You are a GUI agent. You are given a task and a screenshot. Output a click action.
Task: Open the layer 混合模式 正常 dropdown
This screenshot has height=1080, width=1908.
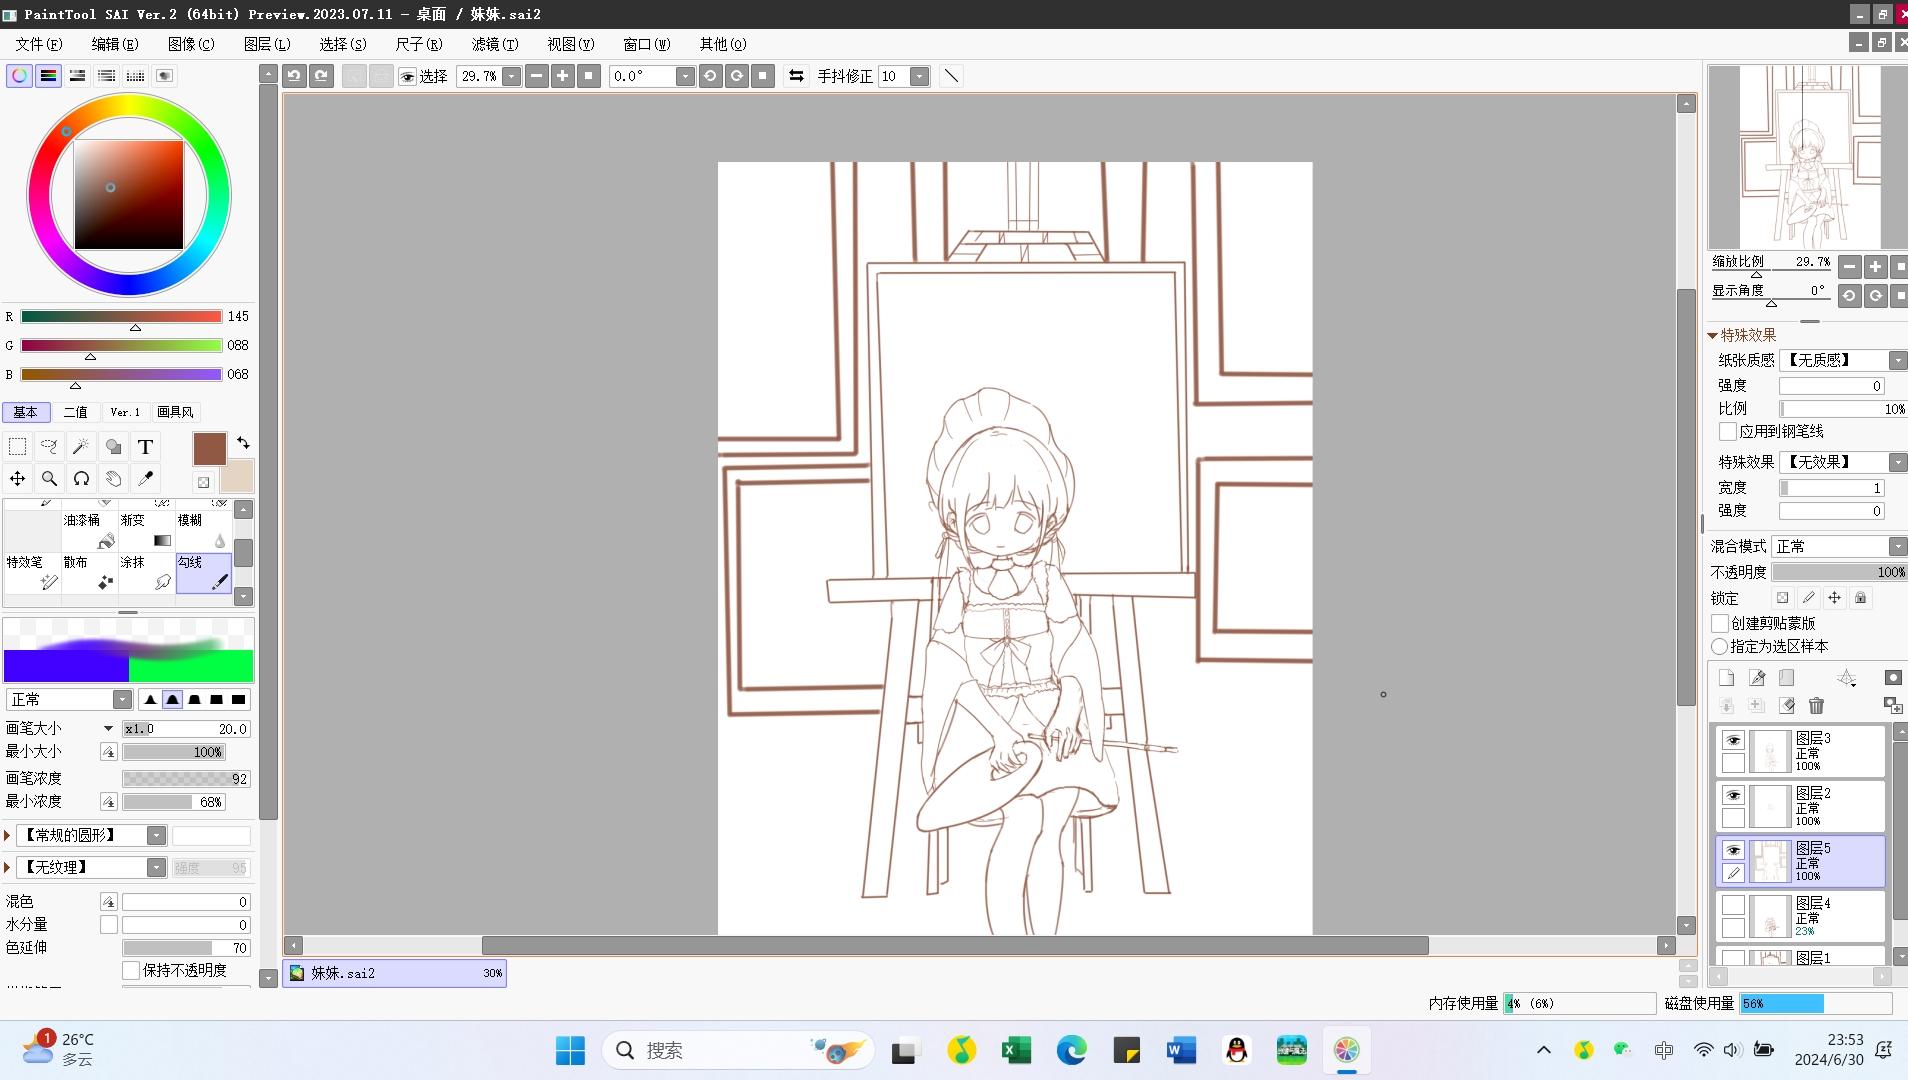[x=1897, y=546]
